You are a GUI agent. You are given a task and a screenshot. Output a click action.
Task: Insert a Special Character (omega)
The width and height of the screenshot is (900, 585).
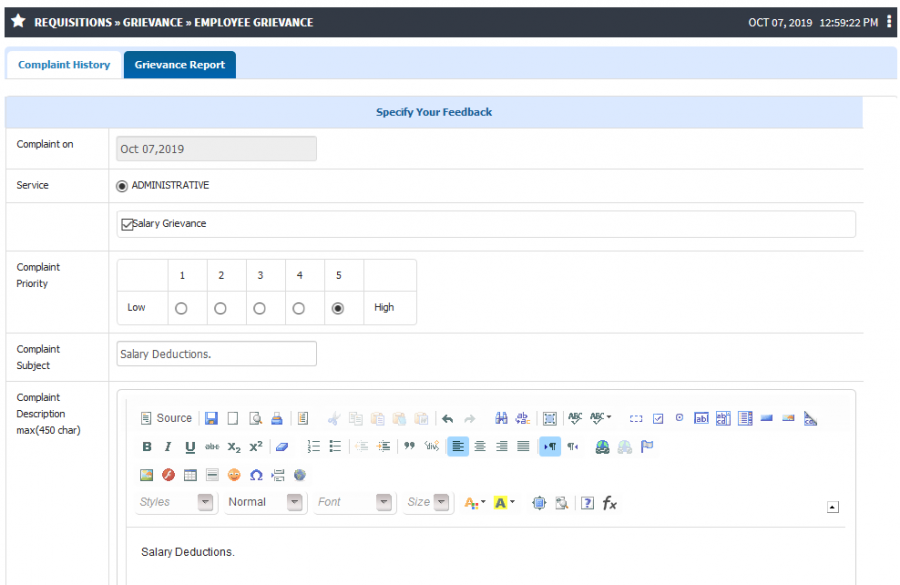point(256,475)
